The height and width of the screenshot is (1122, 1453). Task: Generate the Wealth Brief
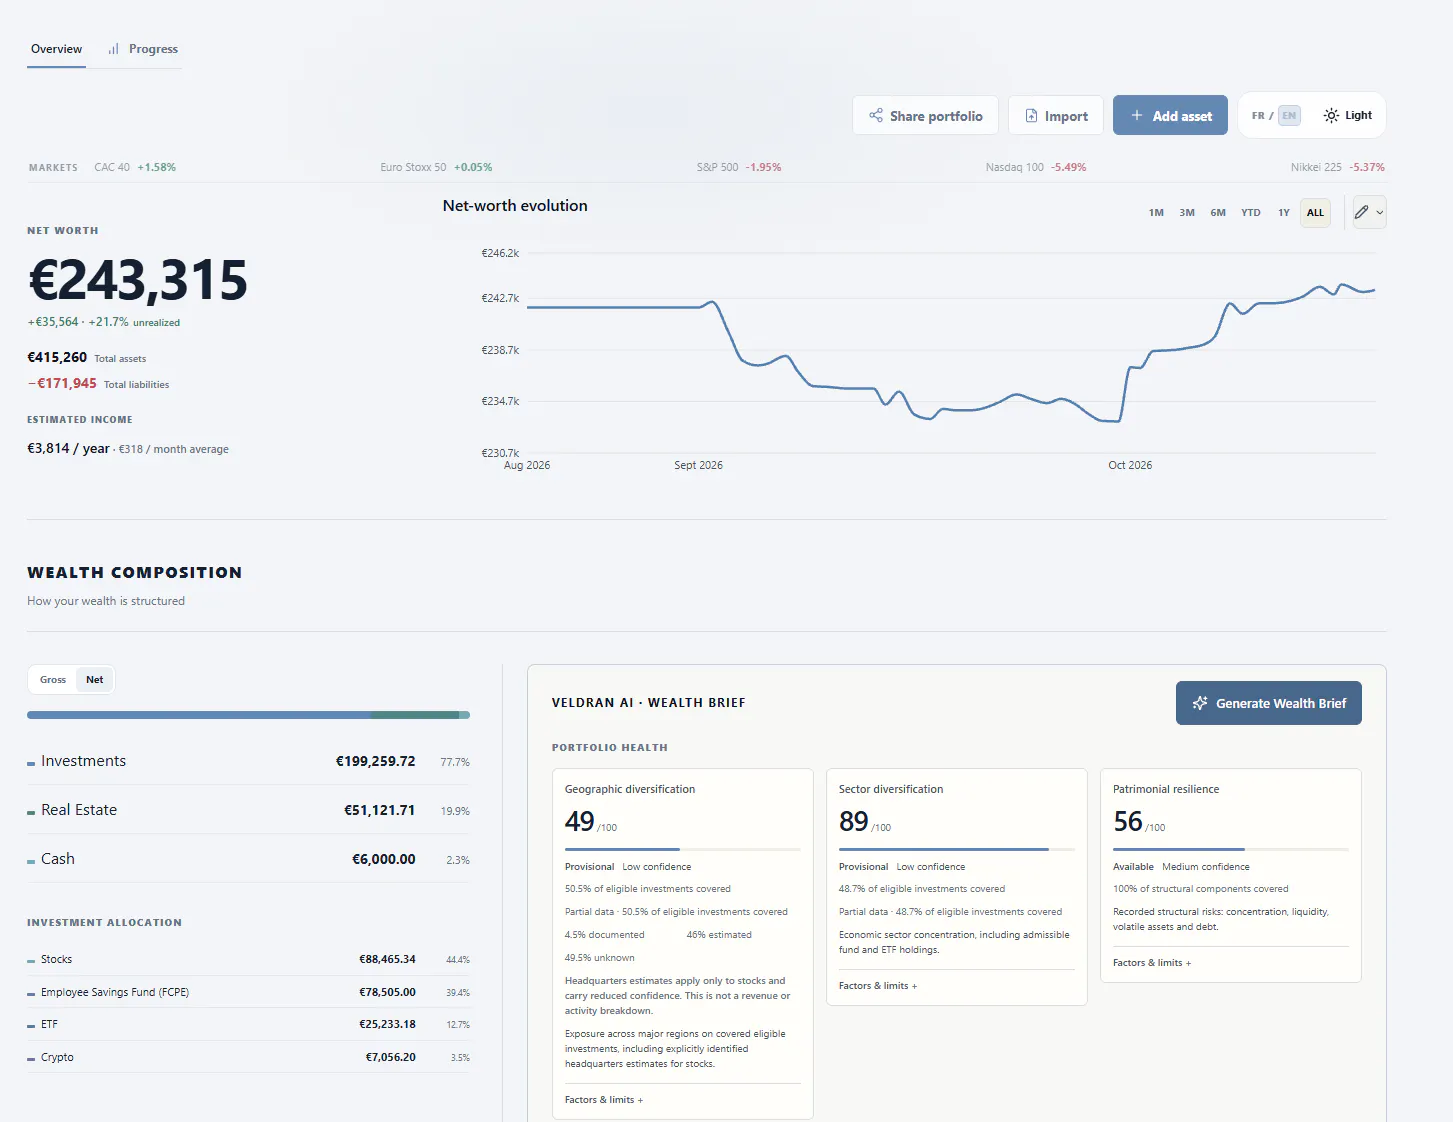[1268, 703]
